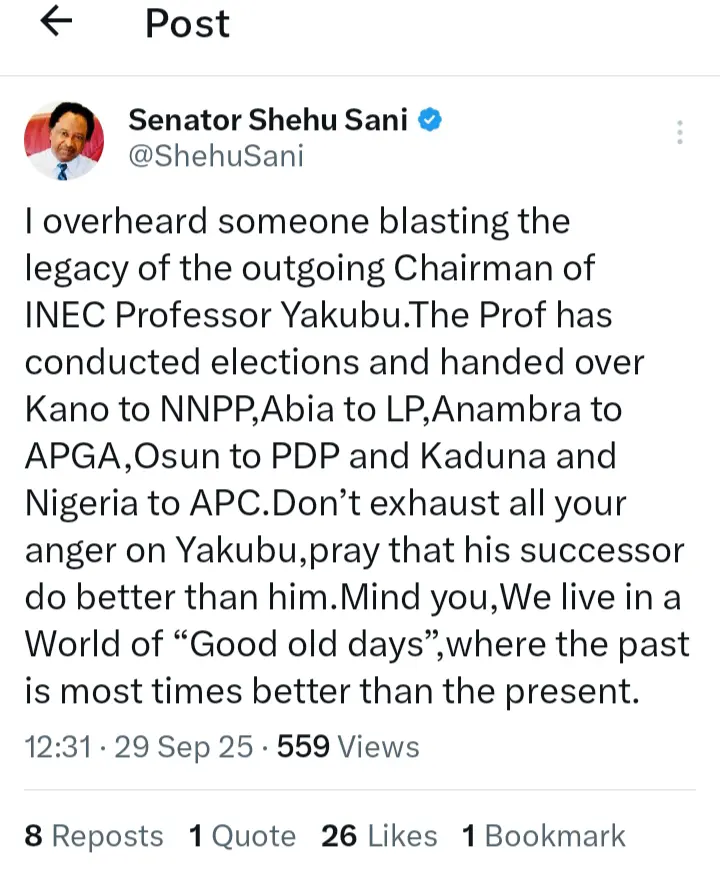
Task: Open Shehu Sani's profile picture
Action: coord(64,139)
